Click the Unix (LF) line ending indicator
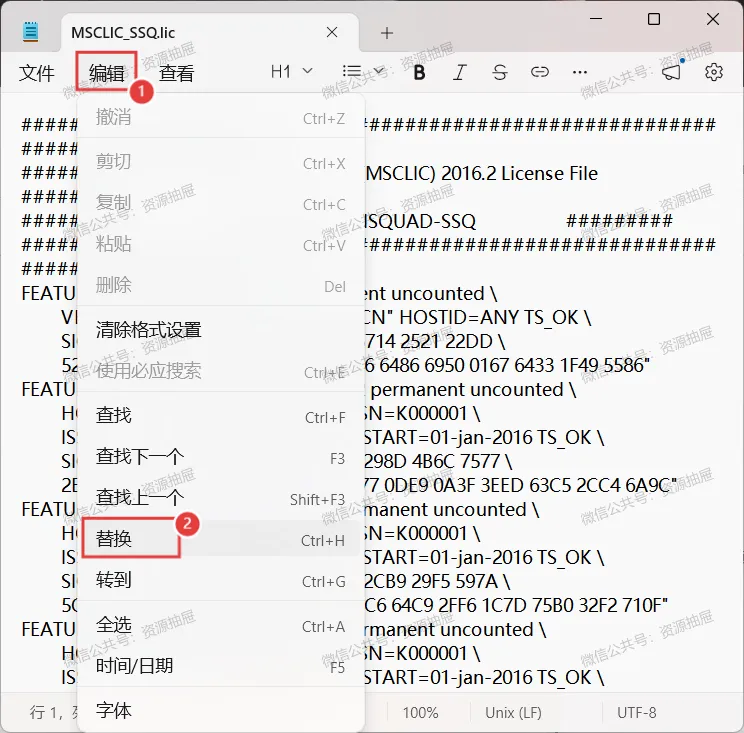This screenshot has width=744, height=733. (513, 713)
